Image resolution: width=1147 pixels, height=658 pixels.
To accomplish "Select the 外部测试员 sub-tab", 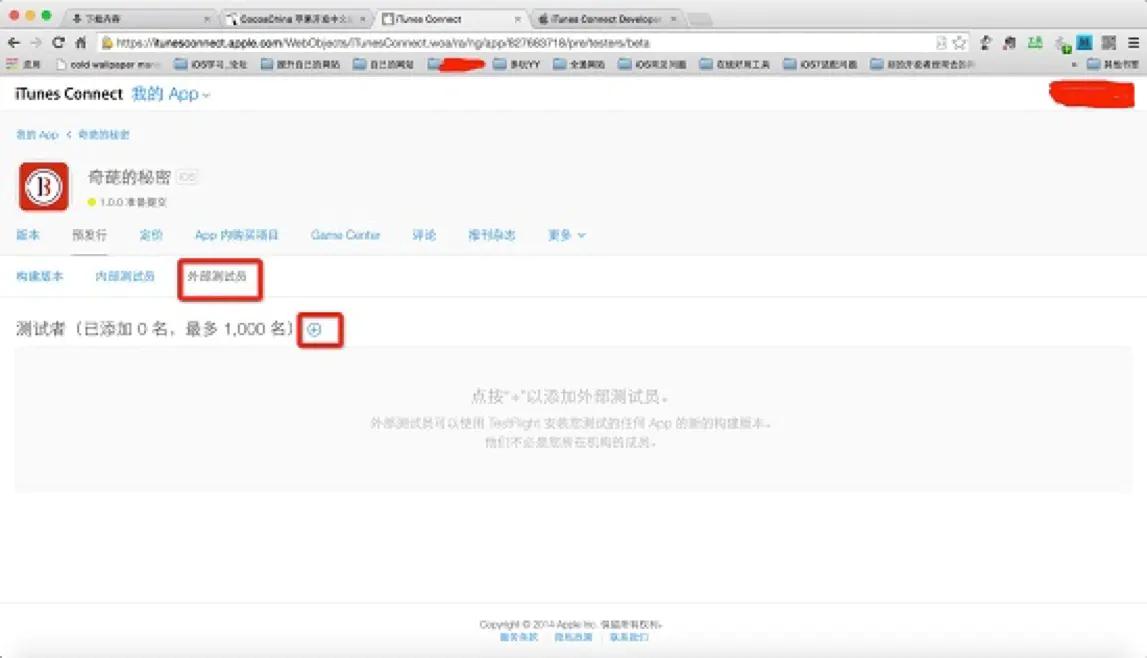I will (x=217, y=276).
